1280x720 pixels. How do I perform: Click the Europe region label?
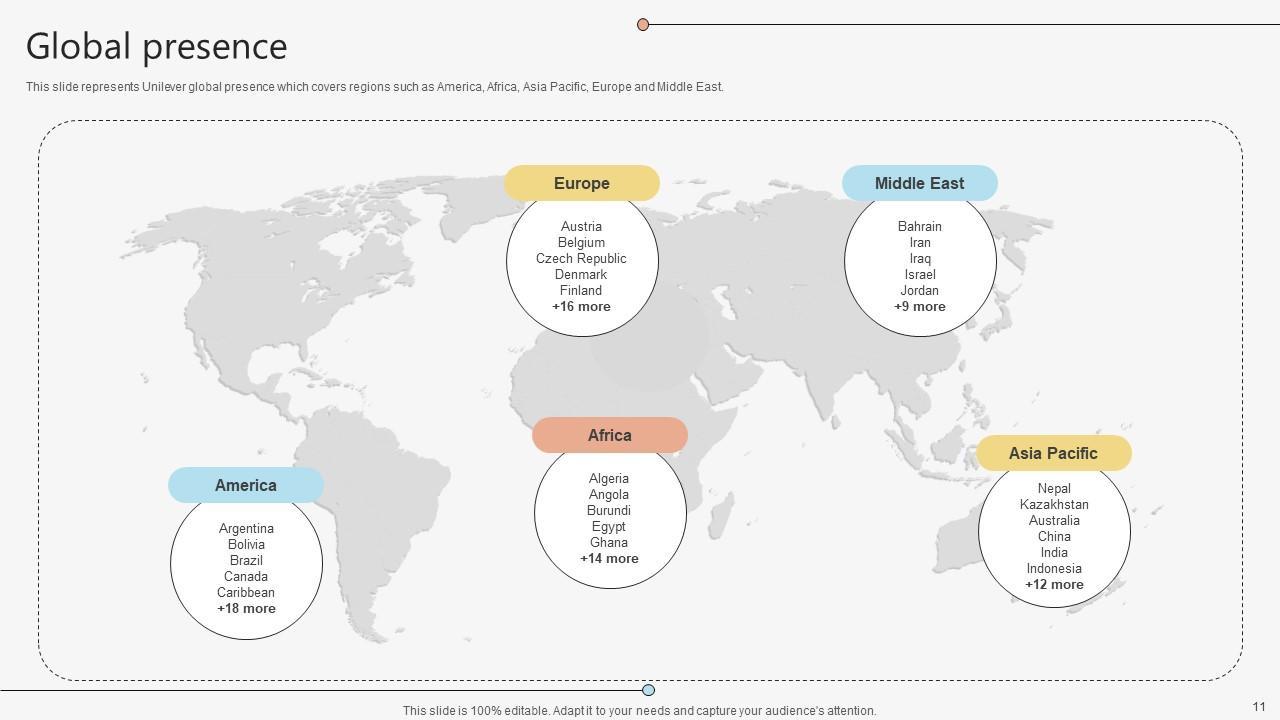[581, 184]
